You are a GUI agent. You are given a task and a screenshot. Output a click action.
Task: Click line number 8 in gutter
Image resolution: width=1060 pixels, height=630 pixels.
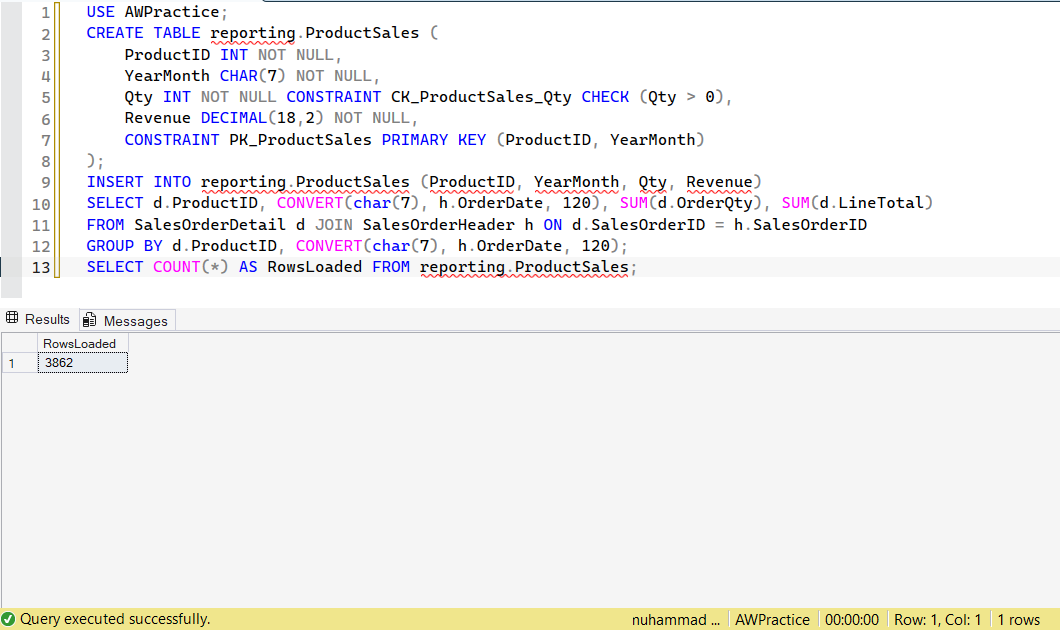point(45,162)
